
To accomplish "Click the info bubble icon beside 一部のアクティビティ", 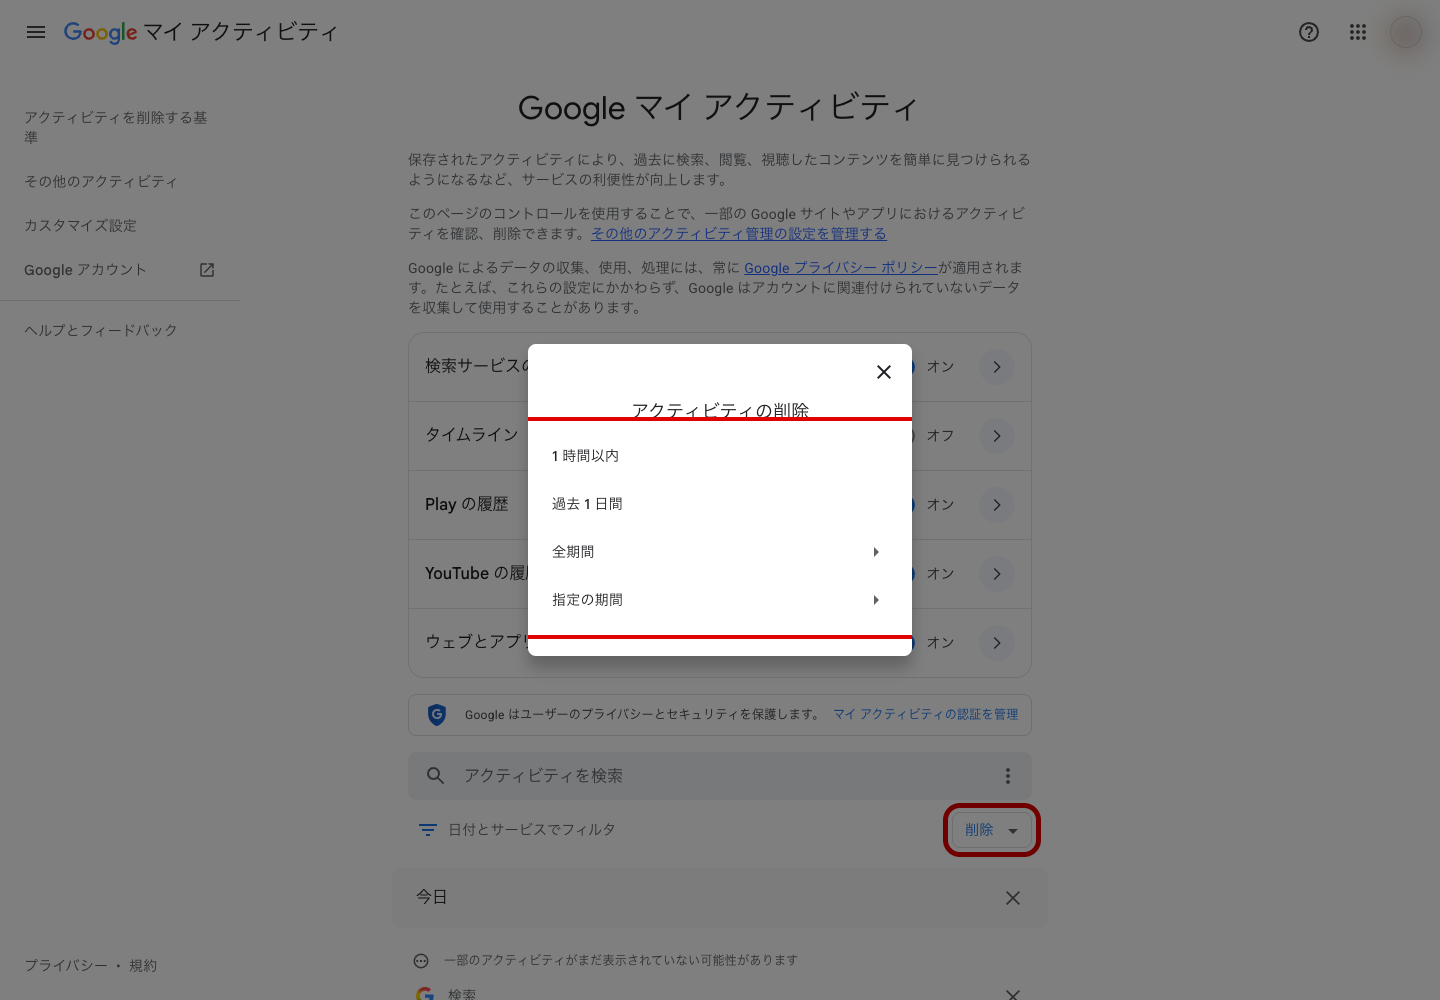I will coord(421,961).
